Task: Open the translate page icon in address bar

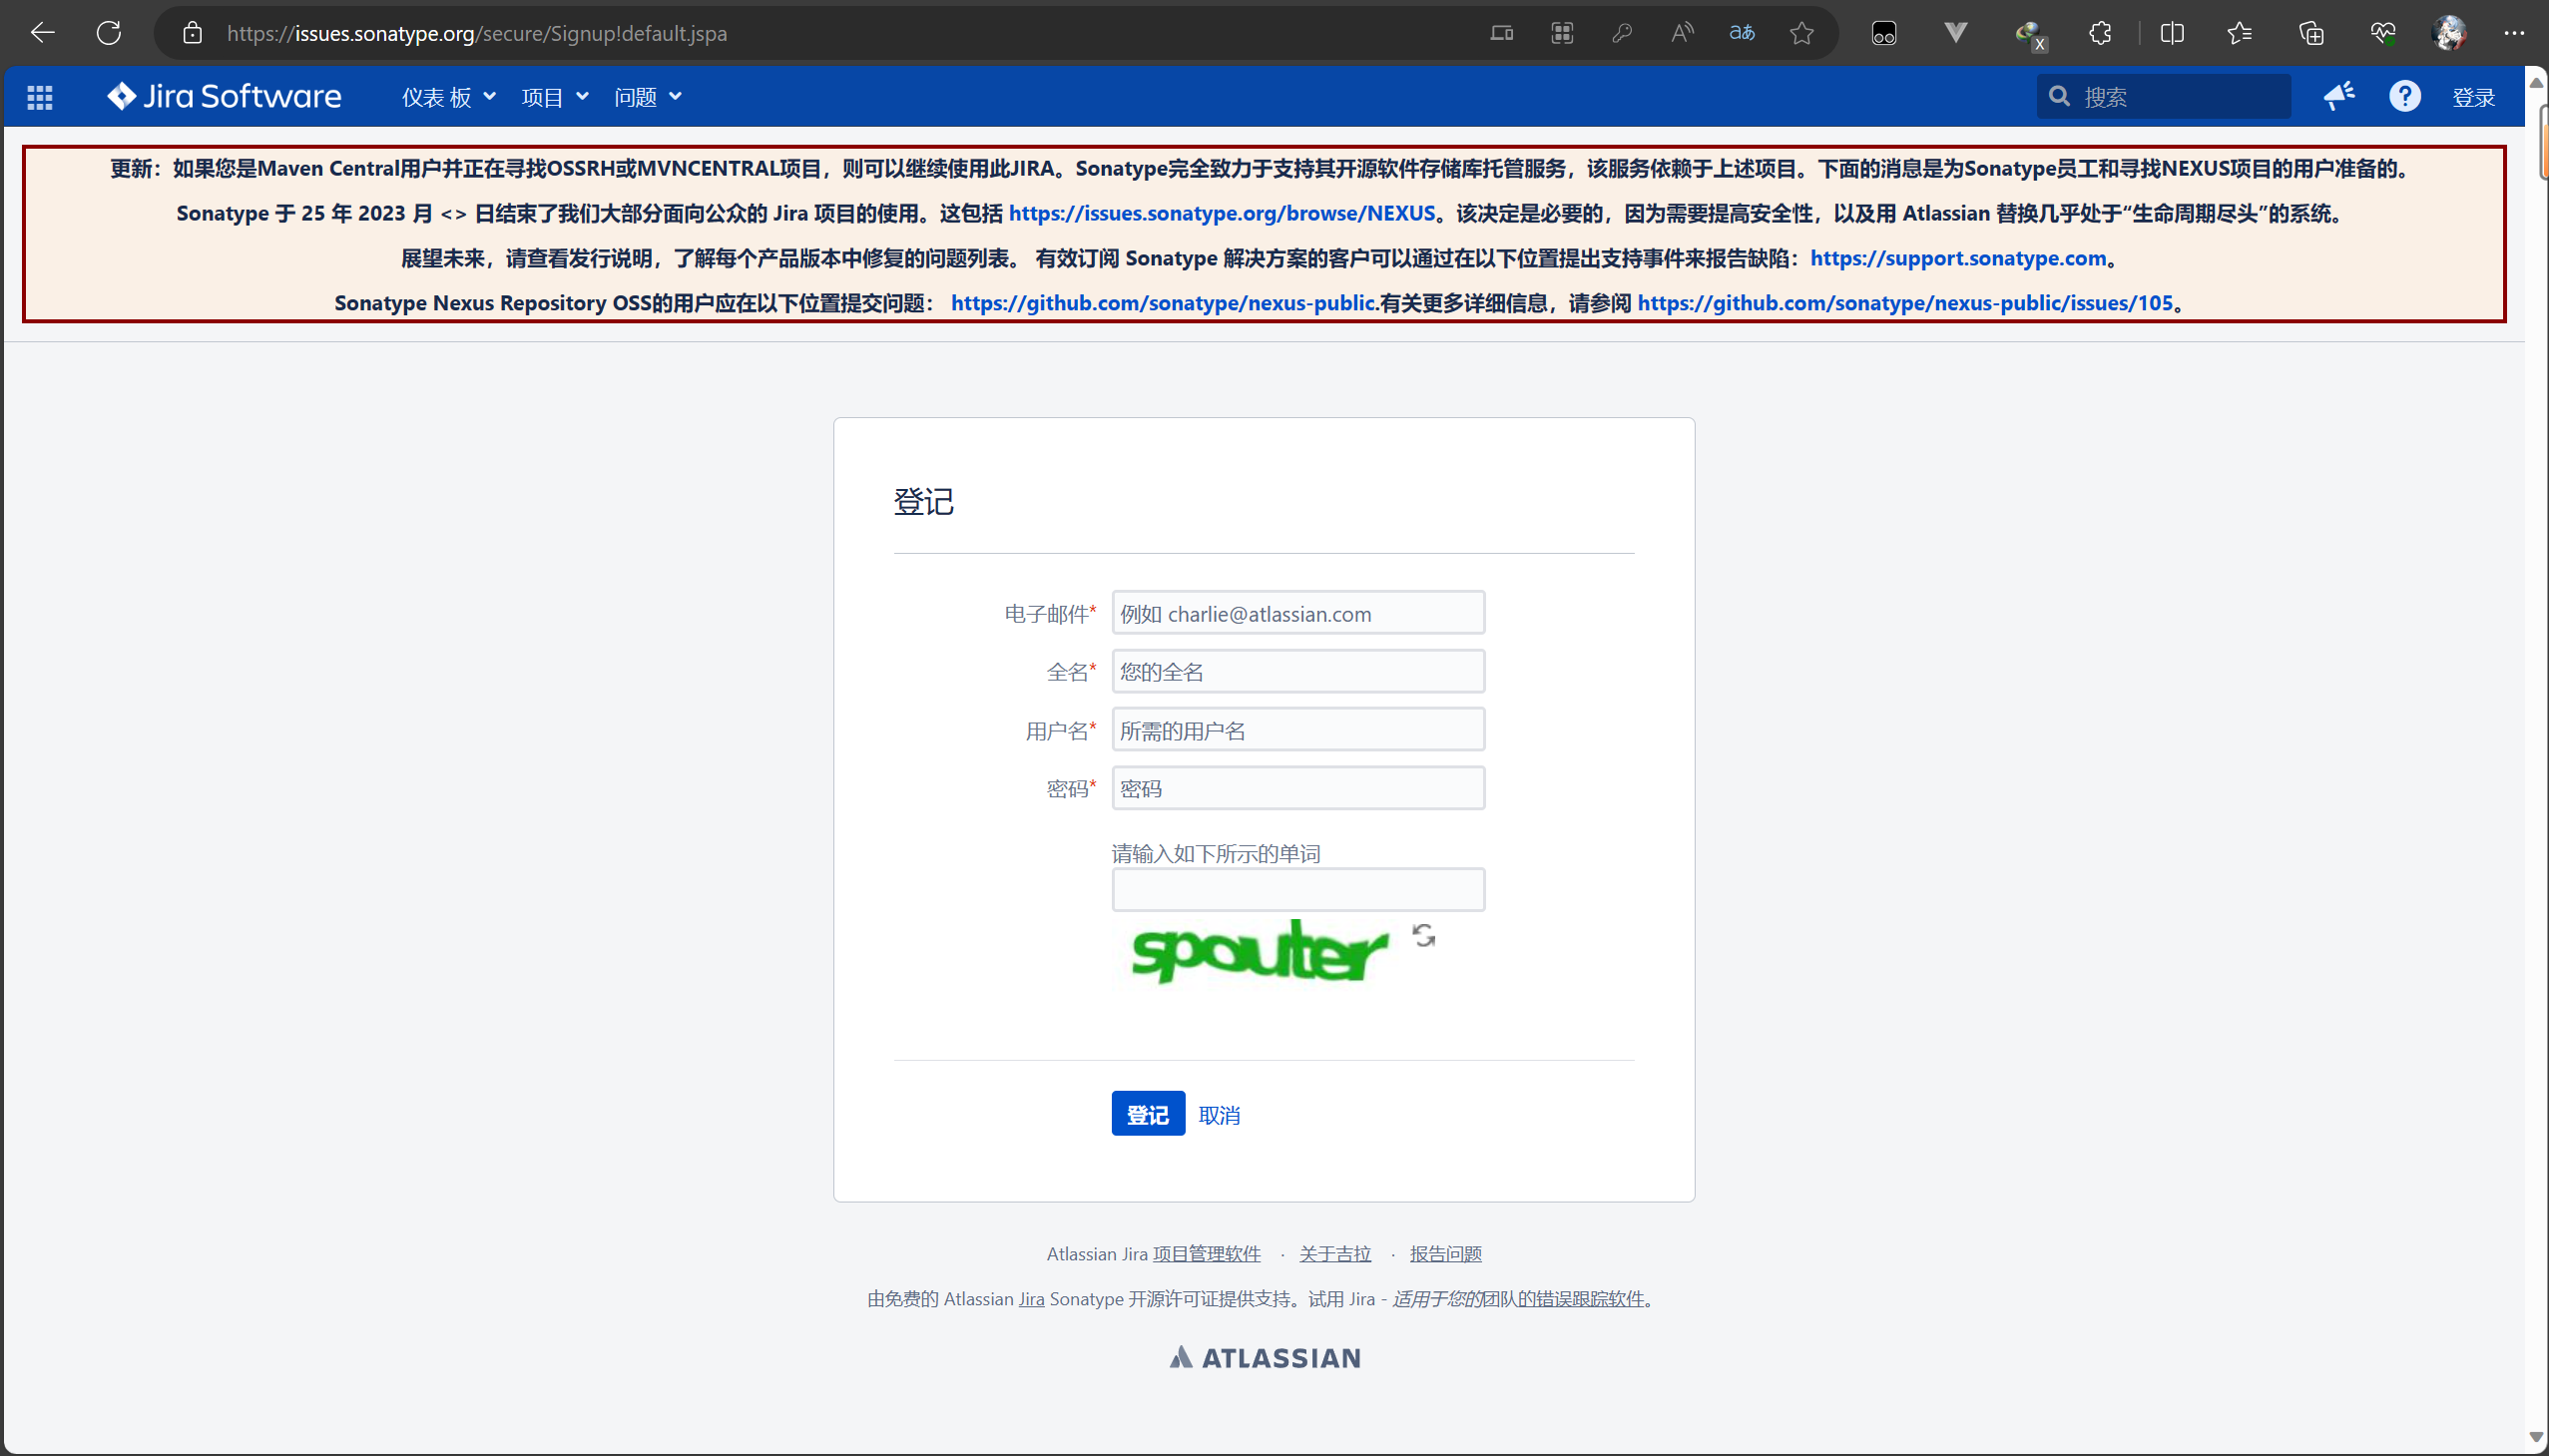Action: pos(1741,33)
